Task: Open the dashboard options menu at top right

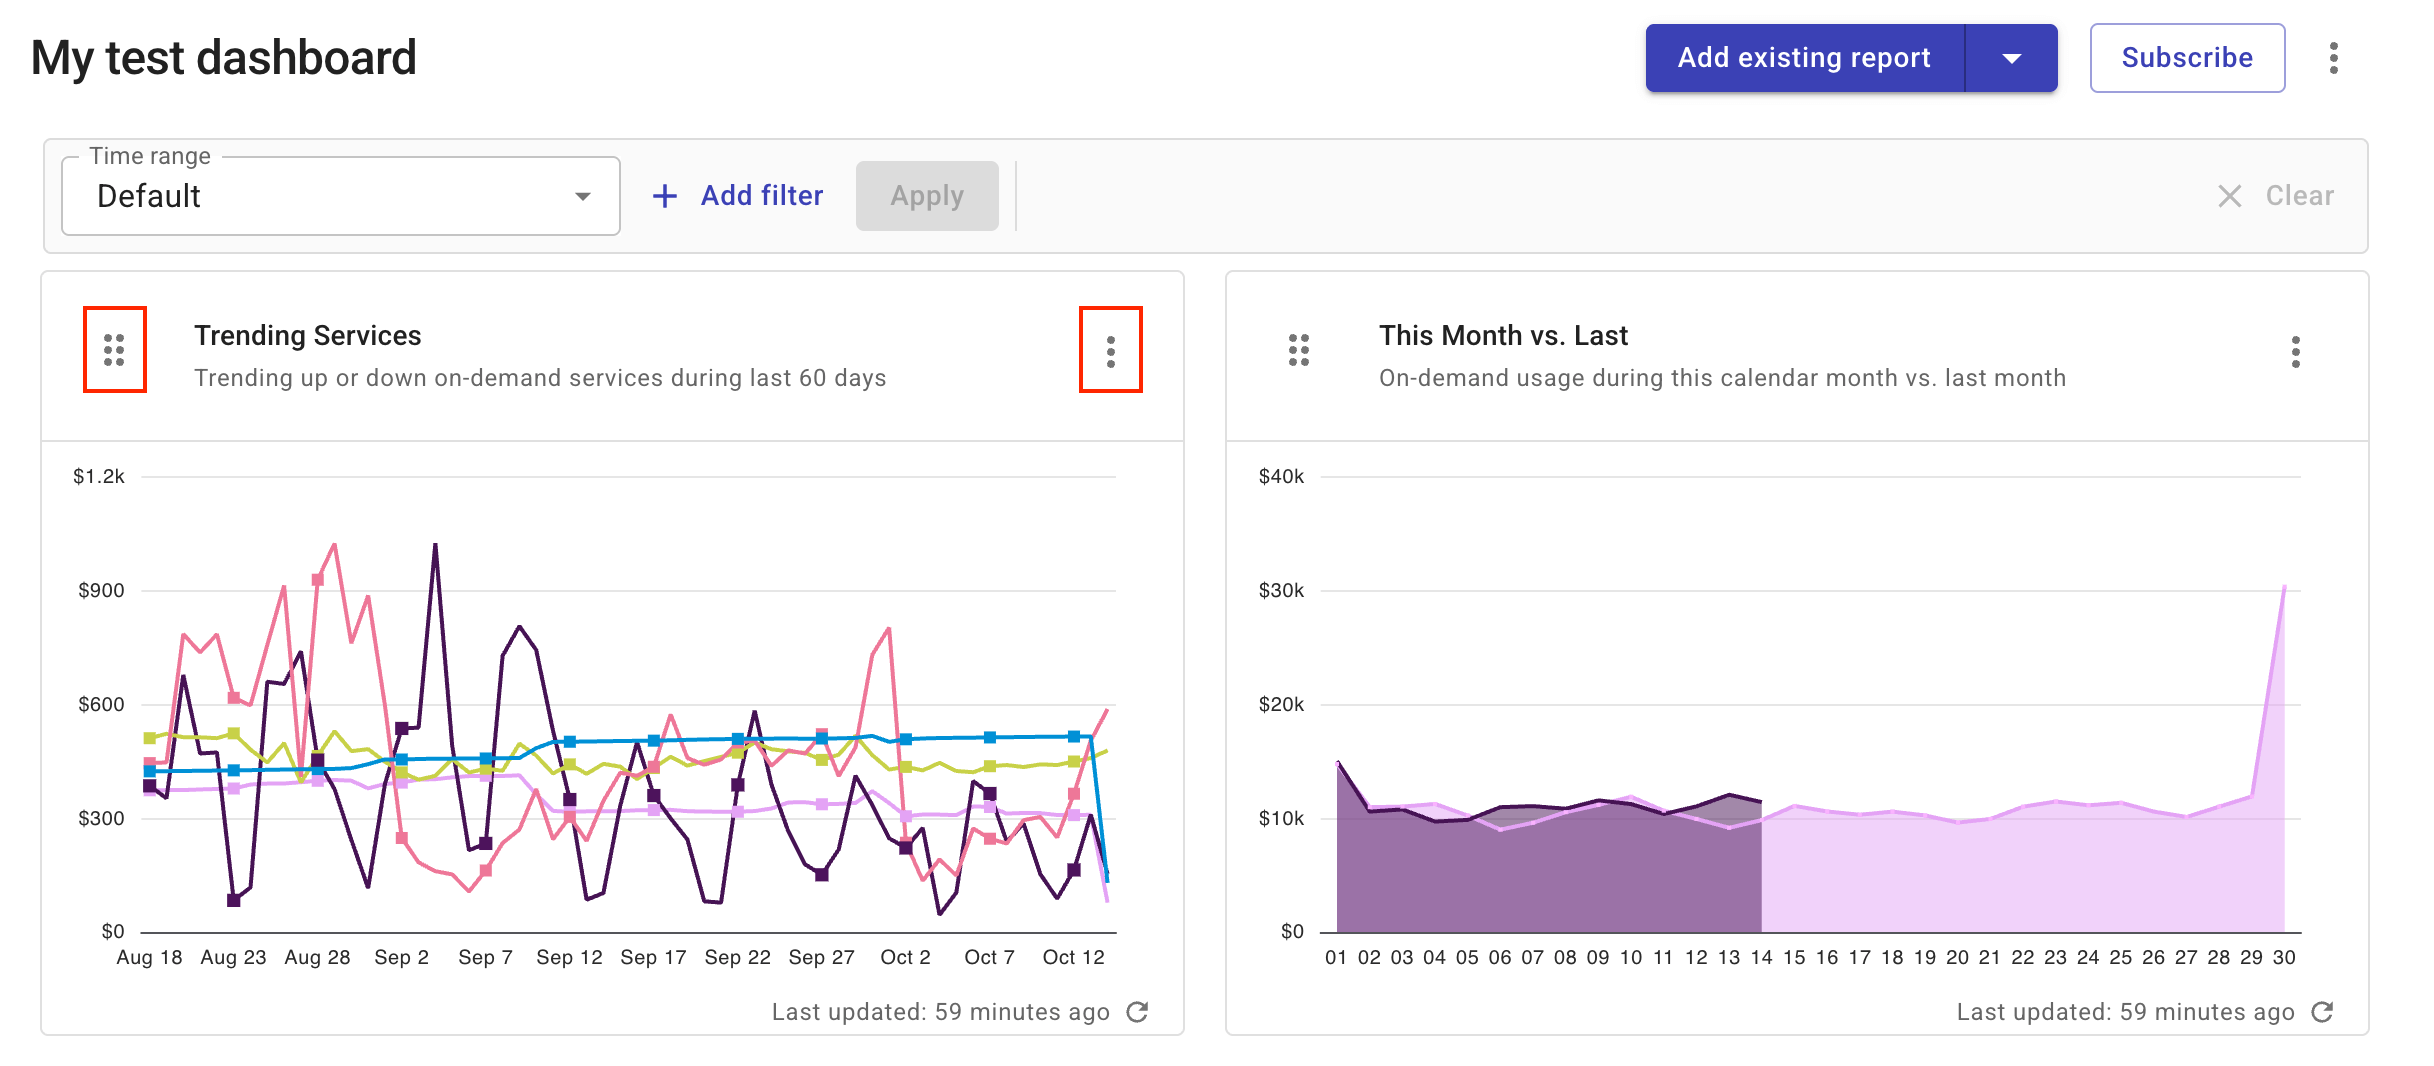Action: coord(2334,57)
